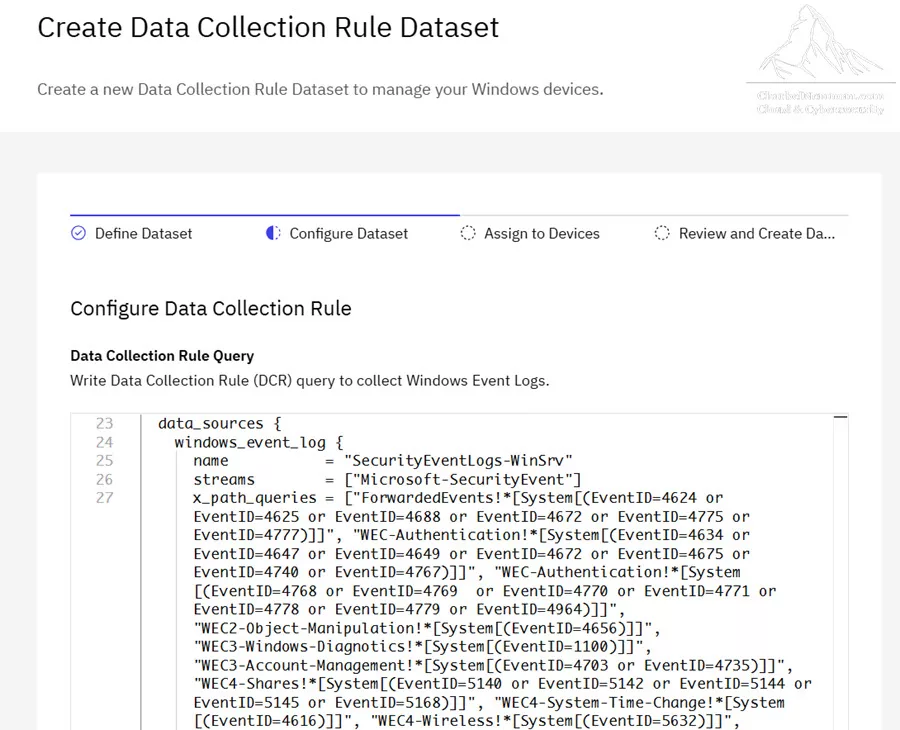Click line number 23 in the editor gutter
The width and height of the screenshot is (900, 730).
(x=104, y=424)
